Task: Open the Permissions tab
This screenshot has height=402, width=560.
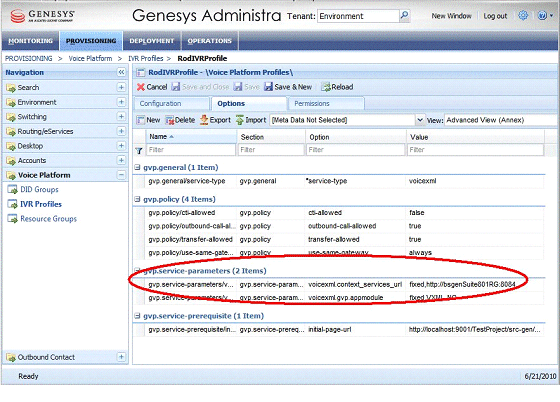Action: point(326,104)
